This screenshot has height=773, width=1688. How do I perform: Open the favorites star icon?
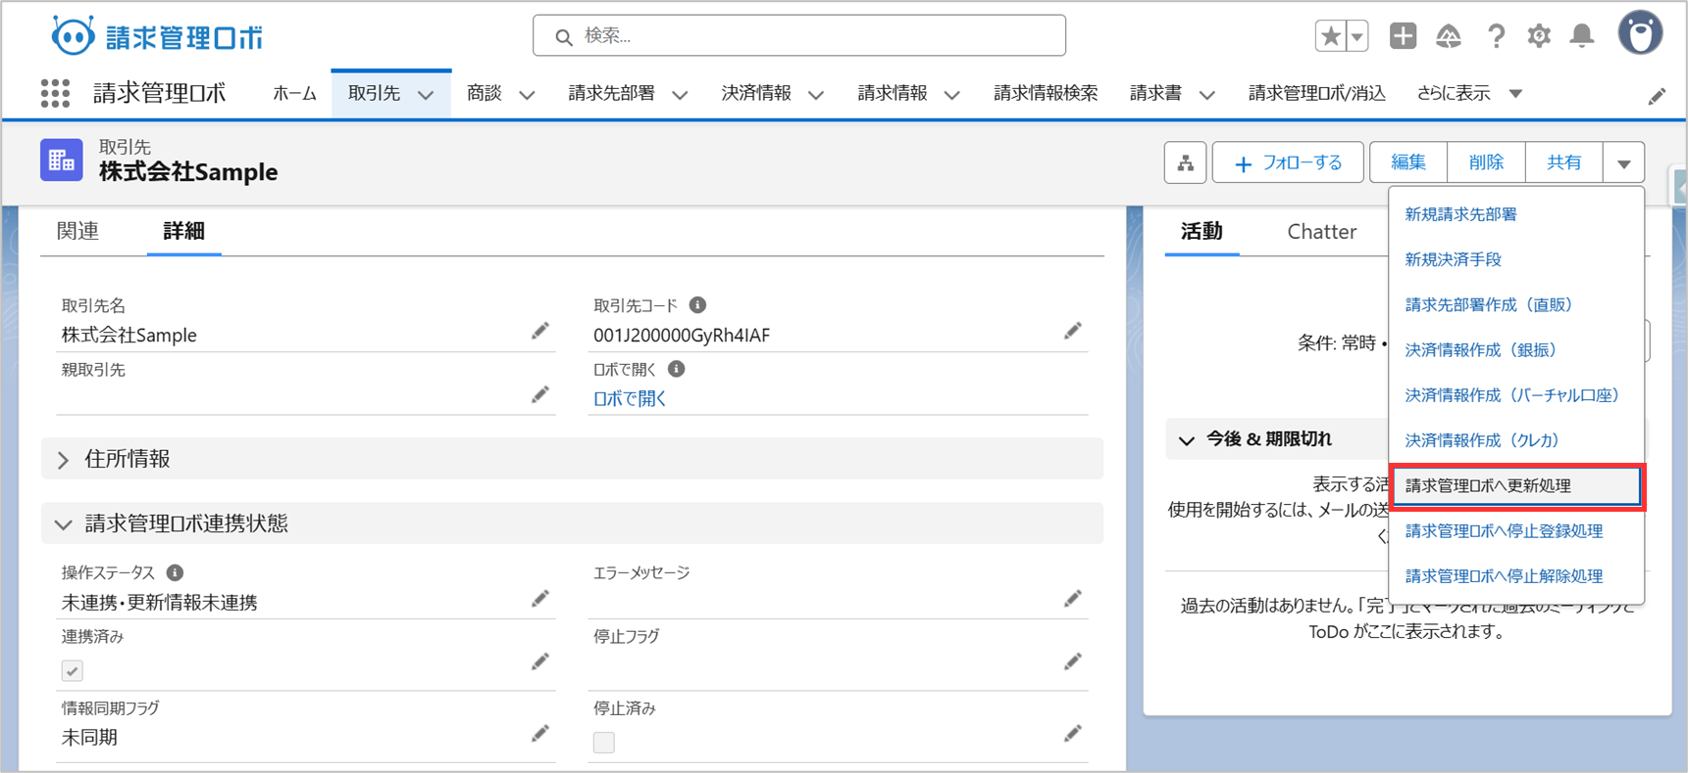1330,37
